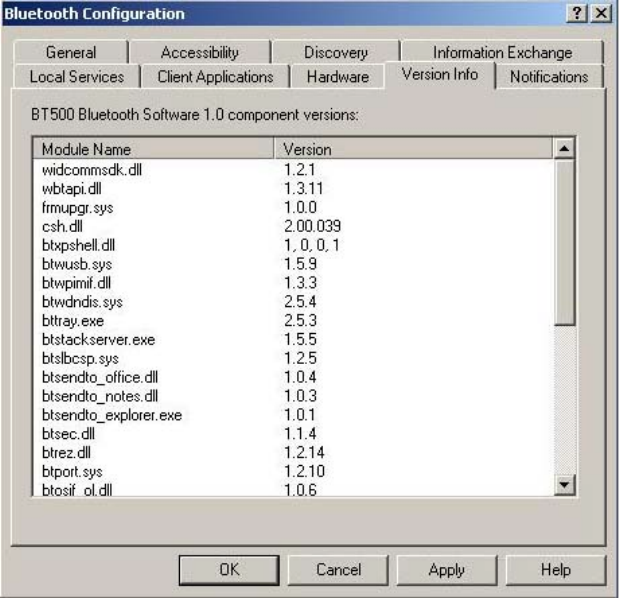Image resolution: width=619 pixels, height=598 pixels.
Task: Open the Discovery tab
Action: 336,52
